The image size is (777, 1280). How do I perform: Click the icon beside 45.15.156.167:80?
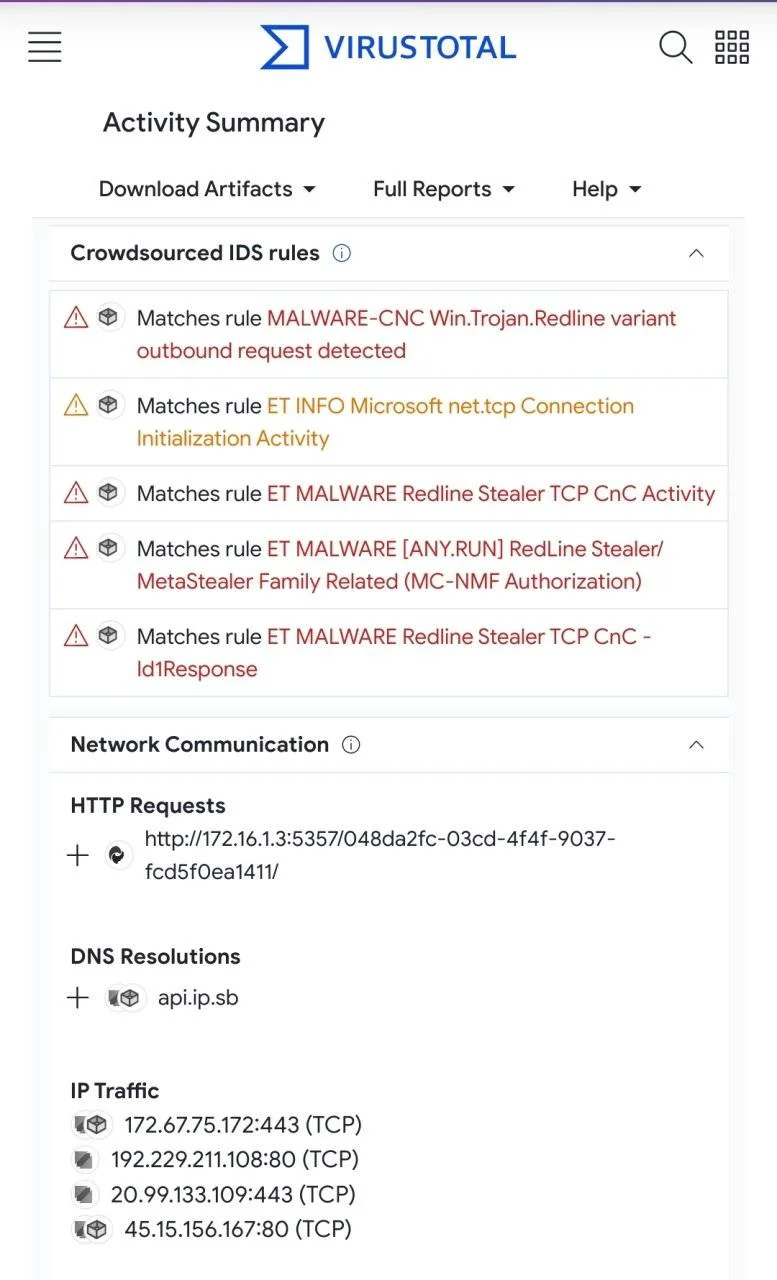pyautogui.click(x=91, y=1229)
